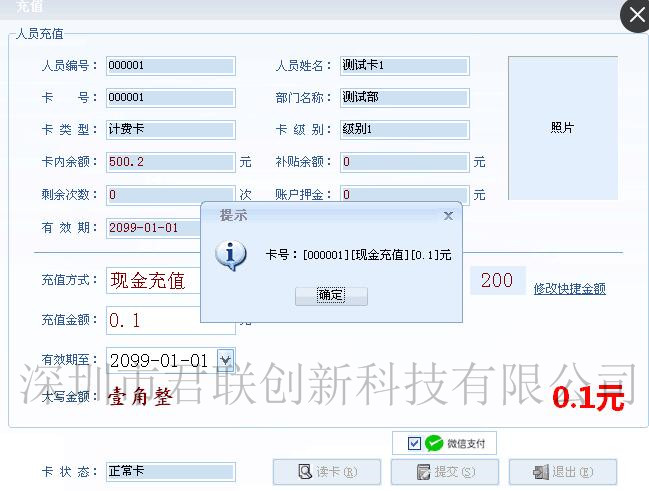Screen dimensions: 649x491
Task: Click the 大写金额 text 壹角整
Action: [x=140, y=397]
